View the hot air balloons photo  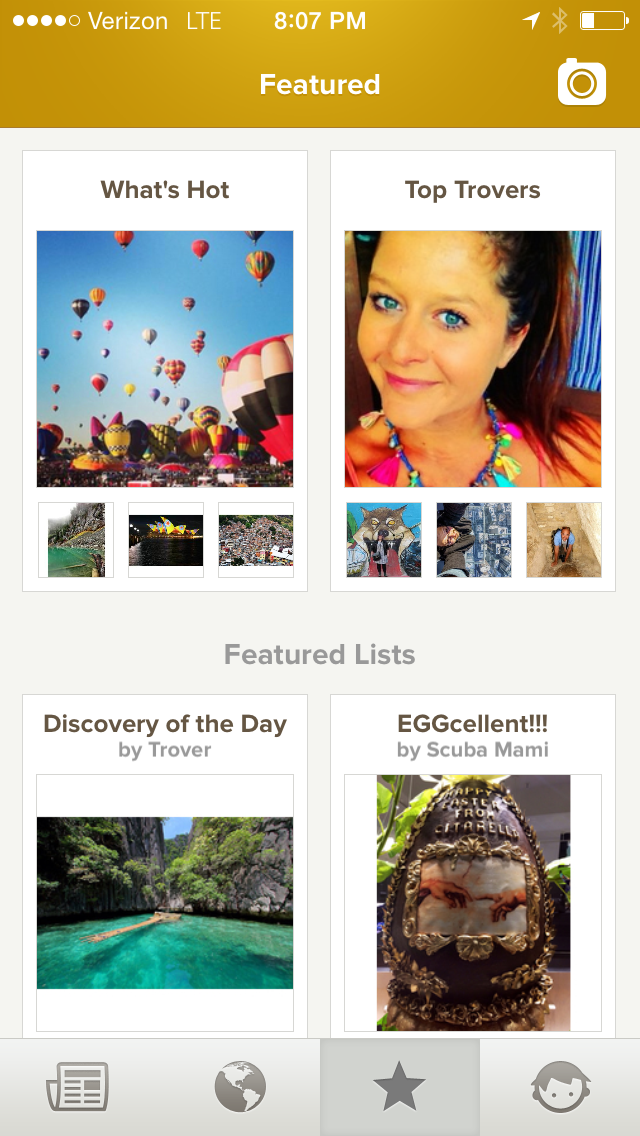pos(165,359)
